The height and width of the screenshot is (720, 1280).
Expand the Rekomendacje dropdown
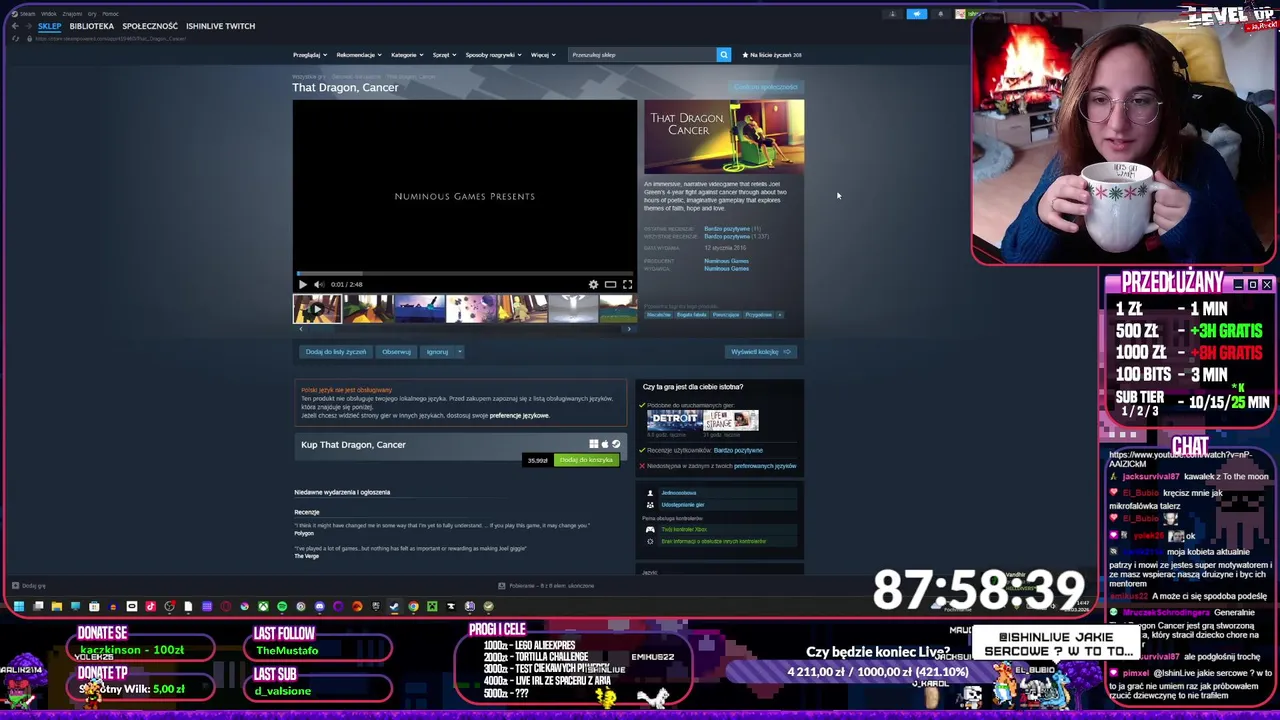pyautogui.click(x=359, y=55)
